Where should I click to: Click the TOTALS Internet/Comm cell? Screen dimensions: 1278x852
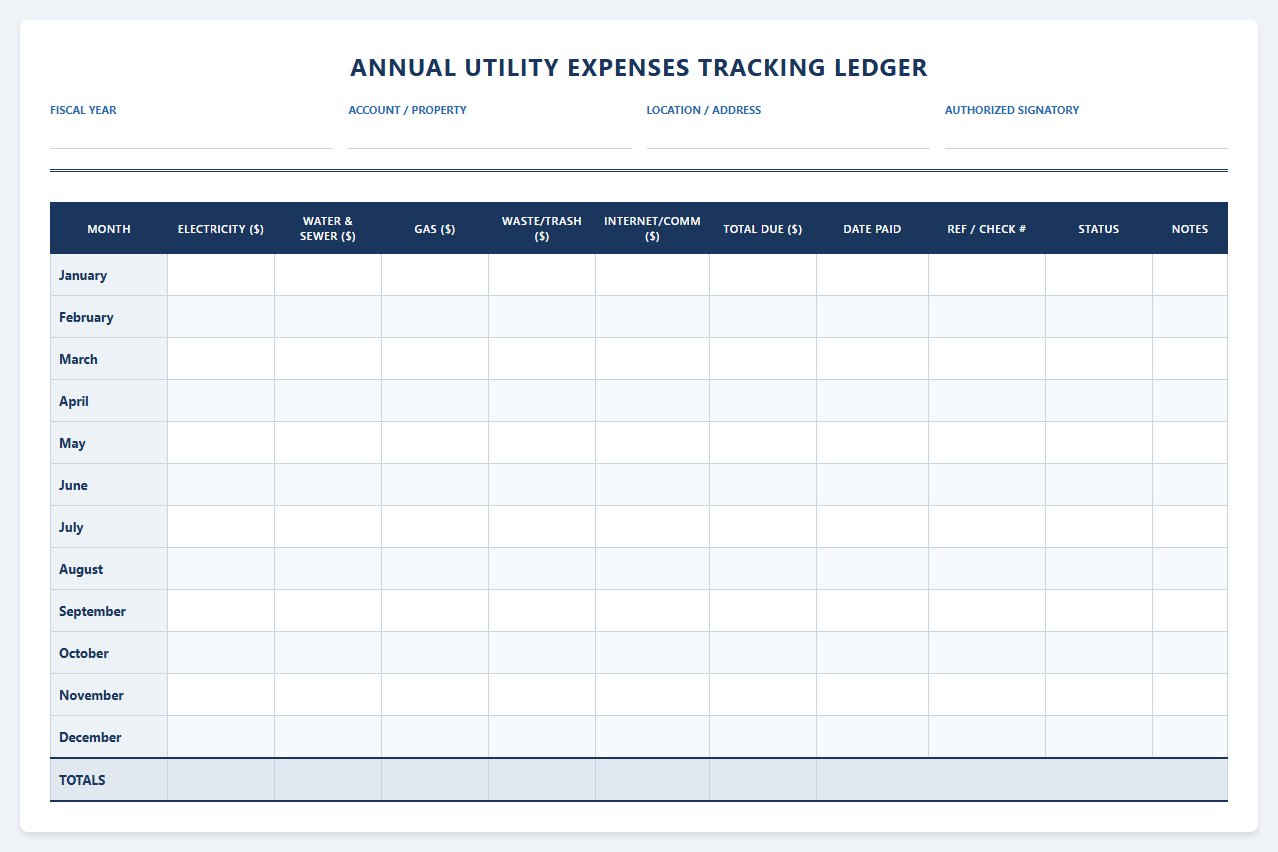tap(653, 780)
